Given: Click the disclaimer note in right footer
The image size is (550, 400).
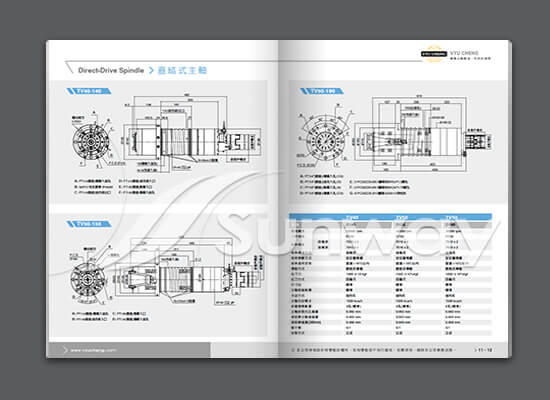Looking at the screenshot, I should tap(373, 350).
